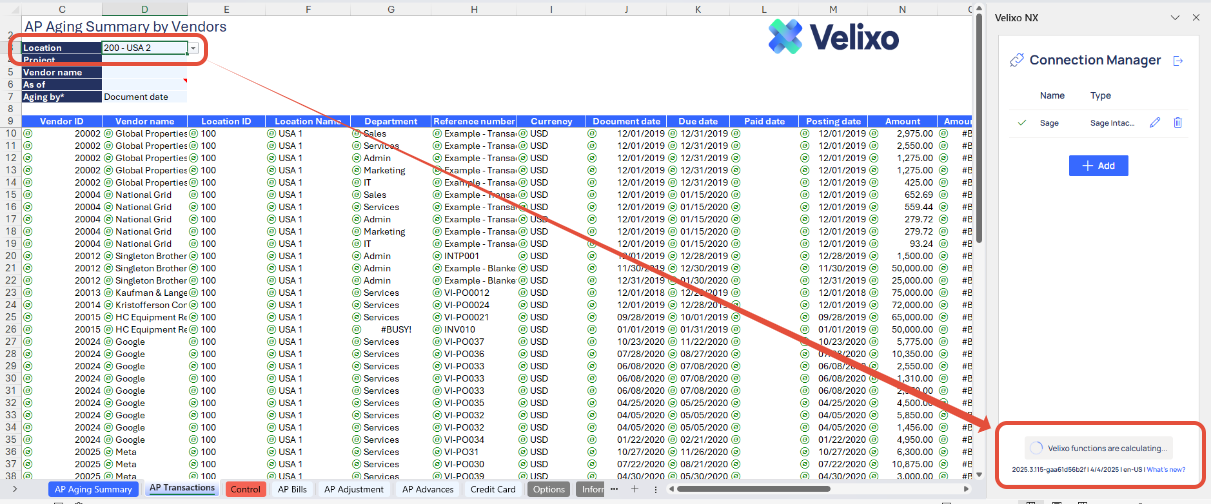Click the AP Aging Summary by Vendors title
1211x504 pixels.
pos(124,27)
